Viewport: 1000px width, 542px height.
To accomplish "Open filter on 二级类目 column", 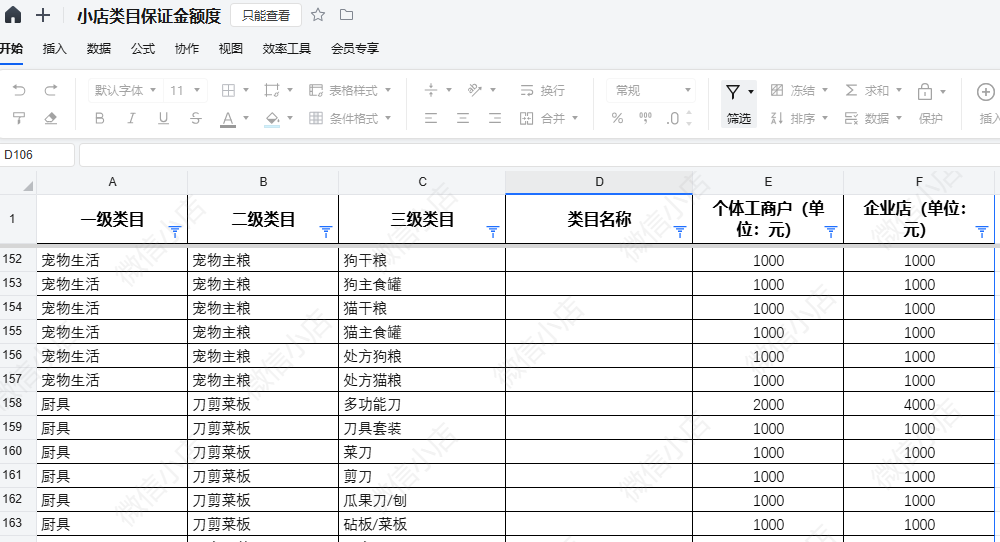I will [326, 231].
